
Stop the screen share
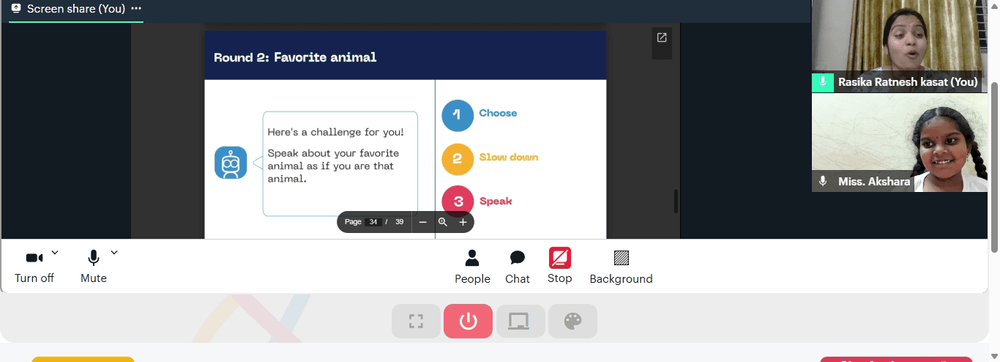tap(559, 266)
